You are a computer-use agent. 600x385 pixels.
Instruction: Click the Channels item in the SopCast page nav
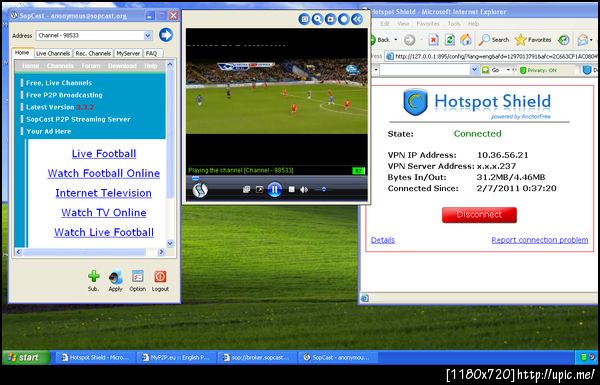coord(60,66)
